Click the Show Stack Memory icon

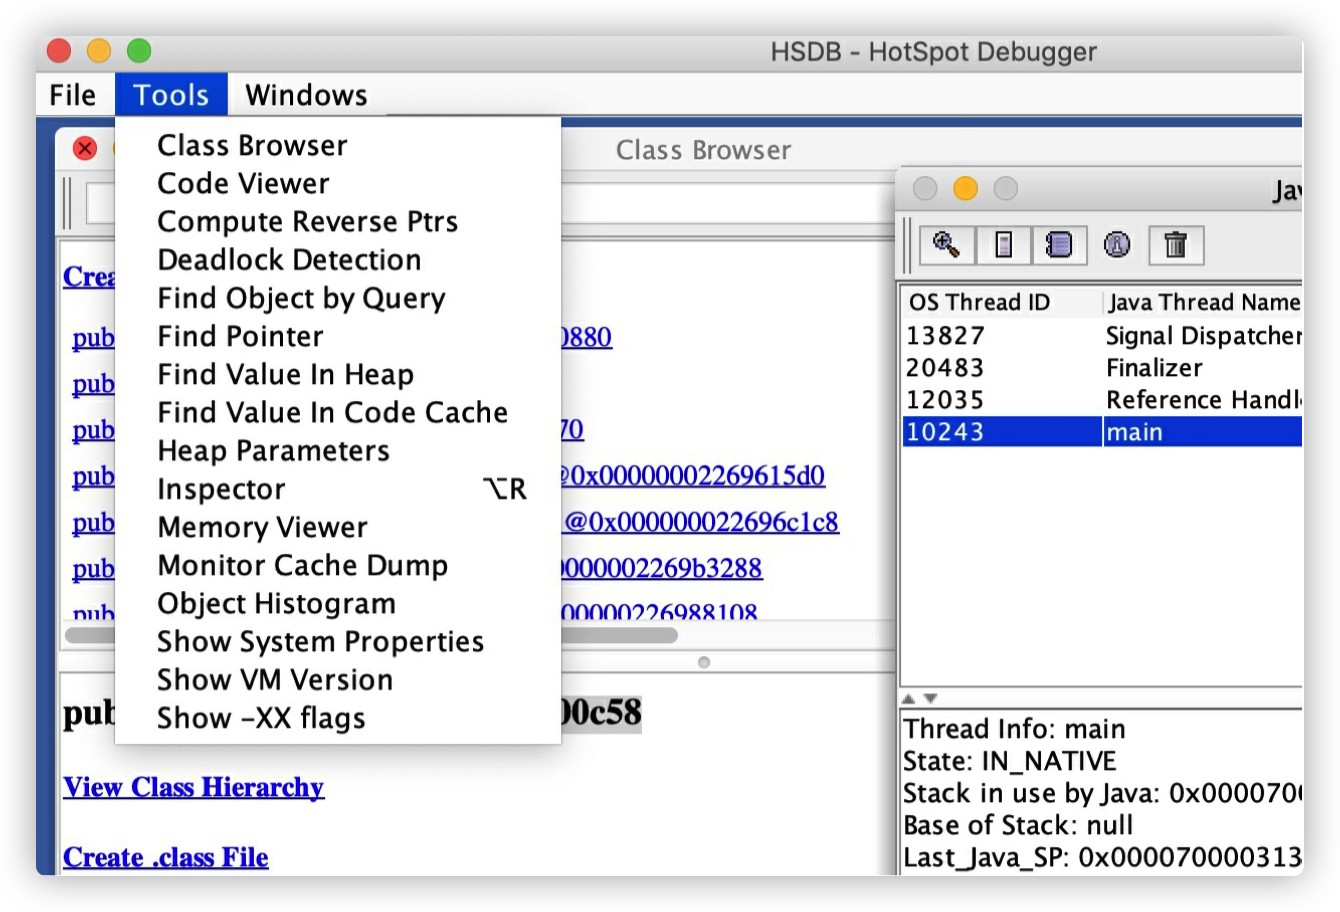1004,245
